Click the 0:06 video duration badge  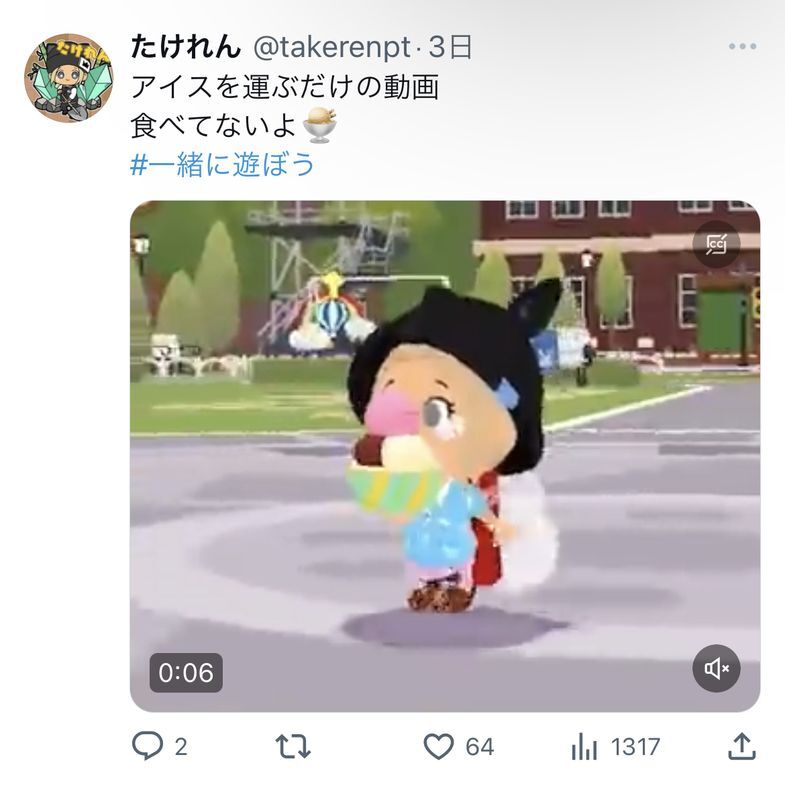pyautogui.click(x=186, y=672)
